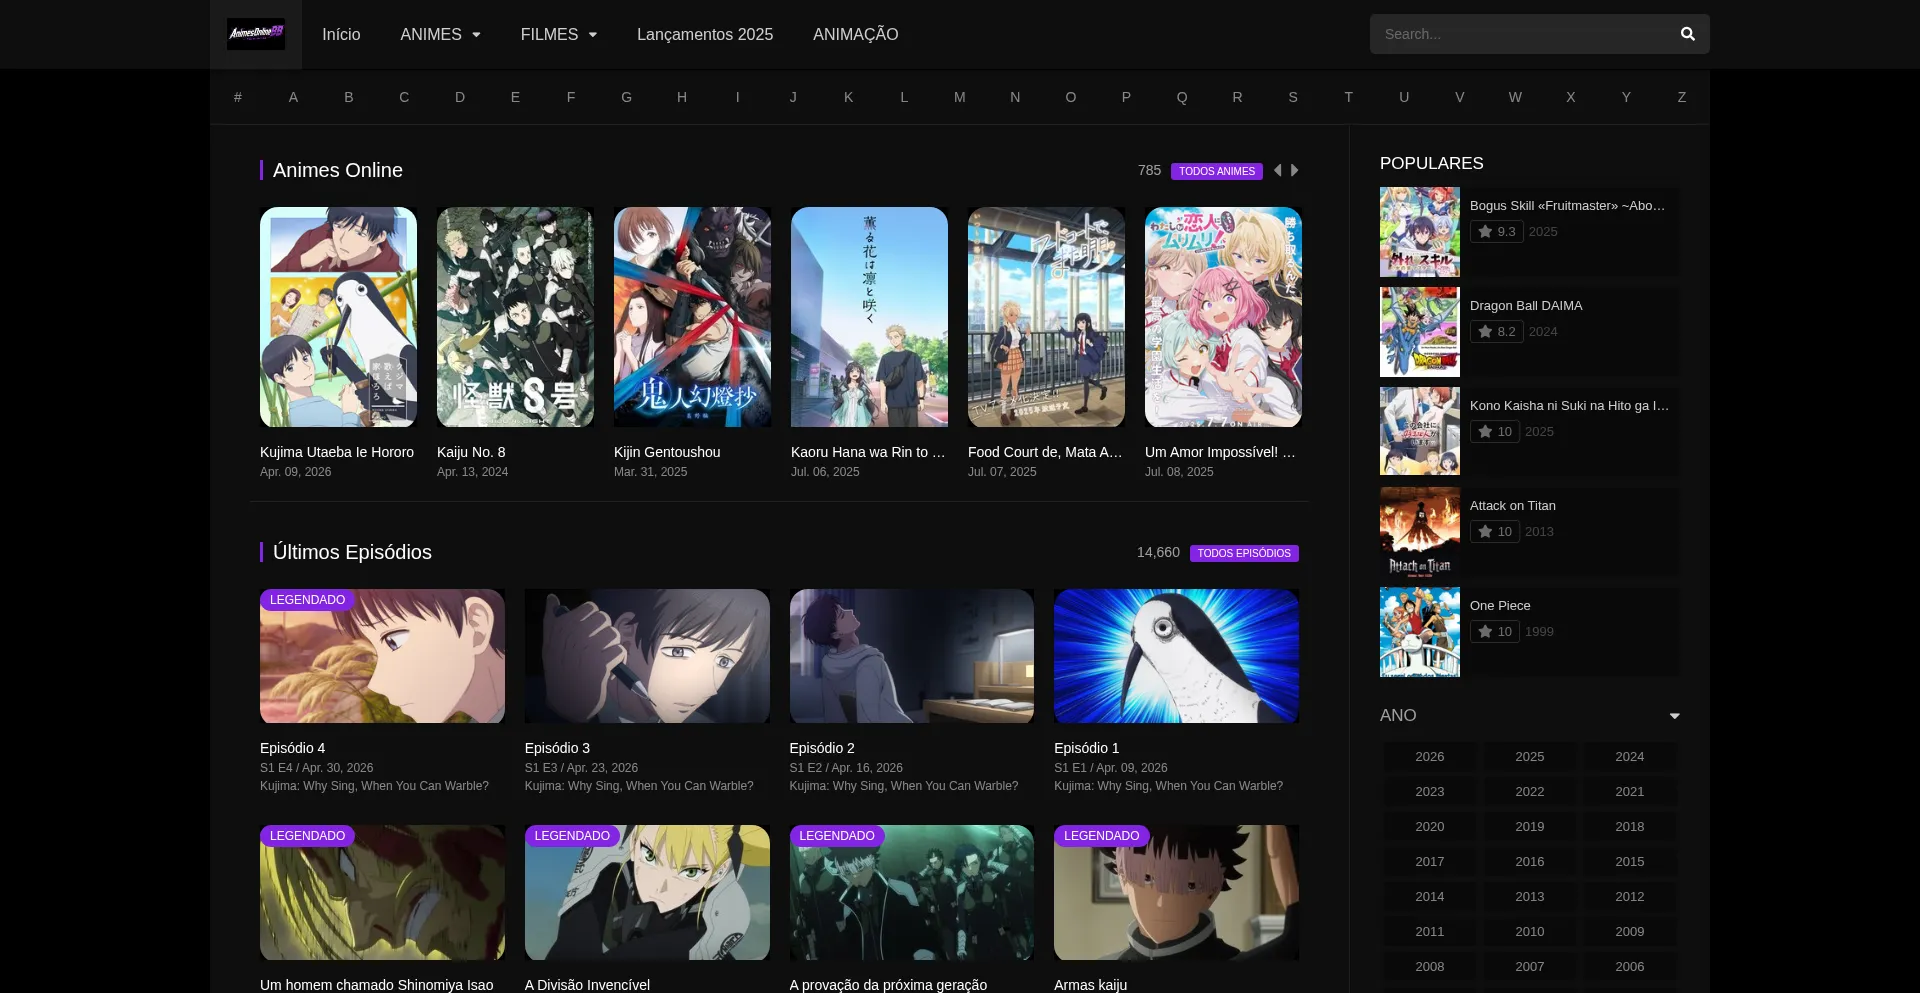This screenshot has height=993, width=1920.
Task: Click the search magnifier icon
Action: [1688, 34]
